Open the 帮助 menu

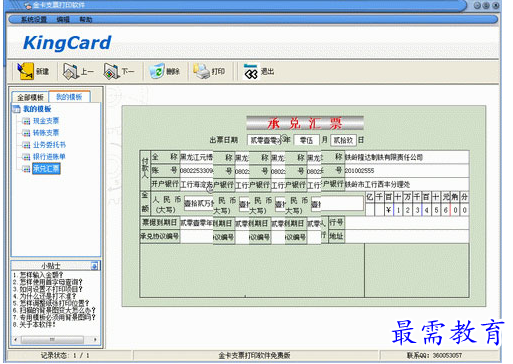click(85, 20)
